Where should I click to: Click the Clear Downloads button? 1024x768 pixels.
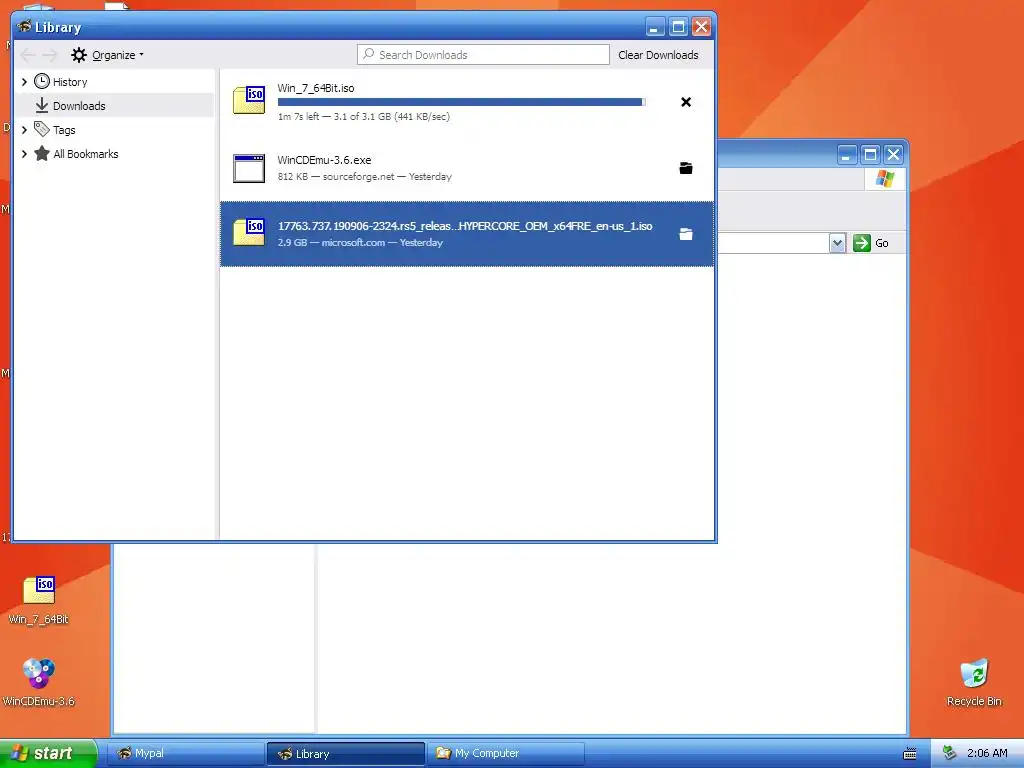658,55
